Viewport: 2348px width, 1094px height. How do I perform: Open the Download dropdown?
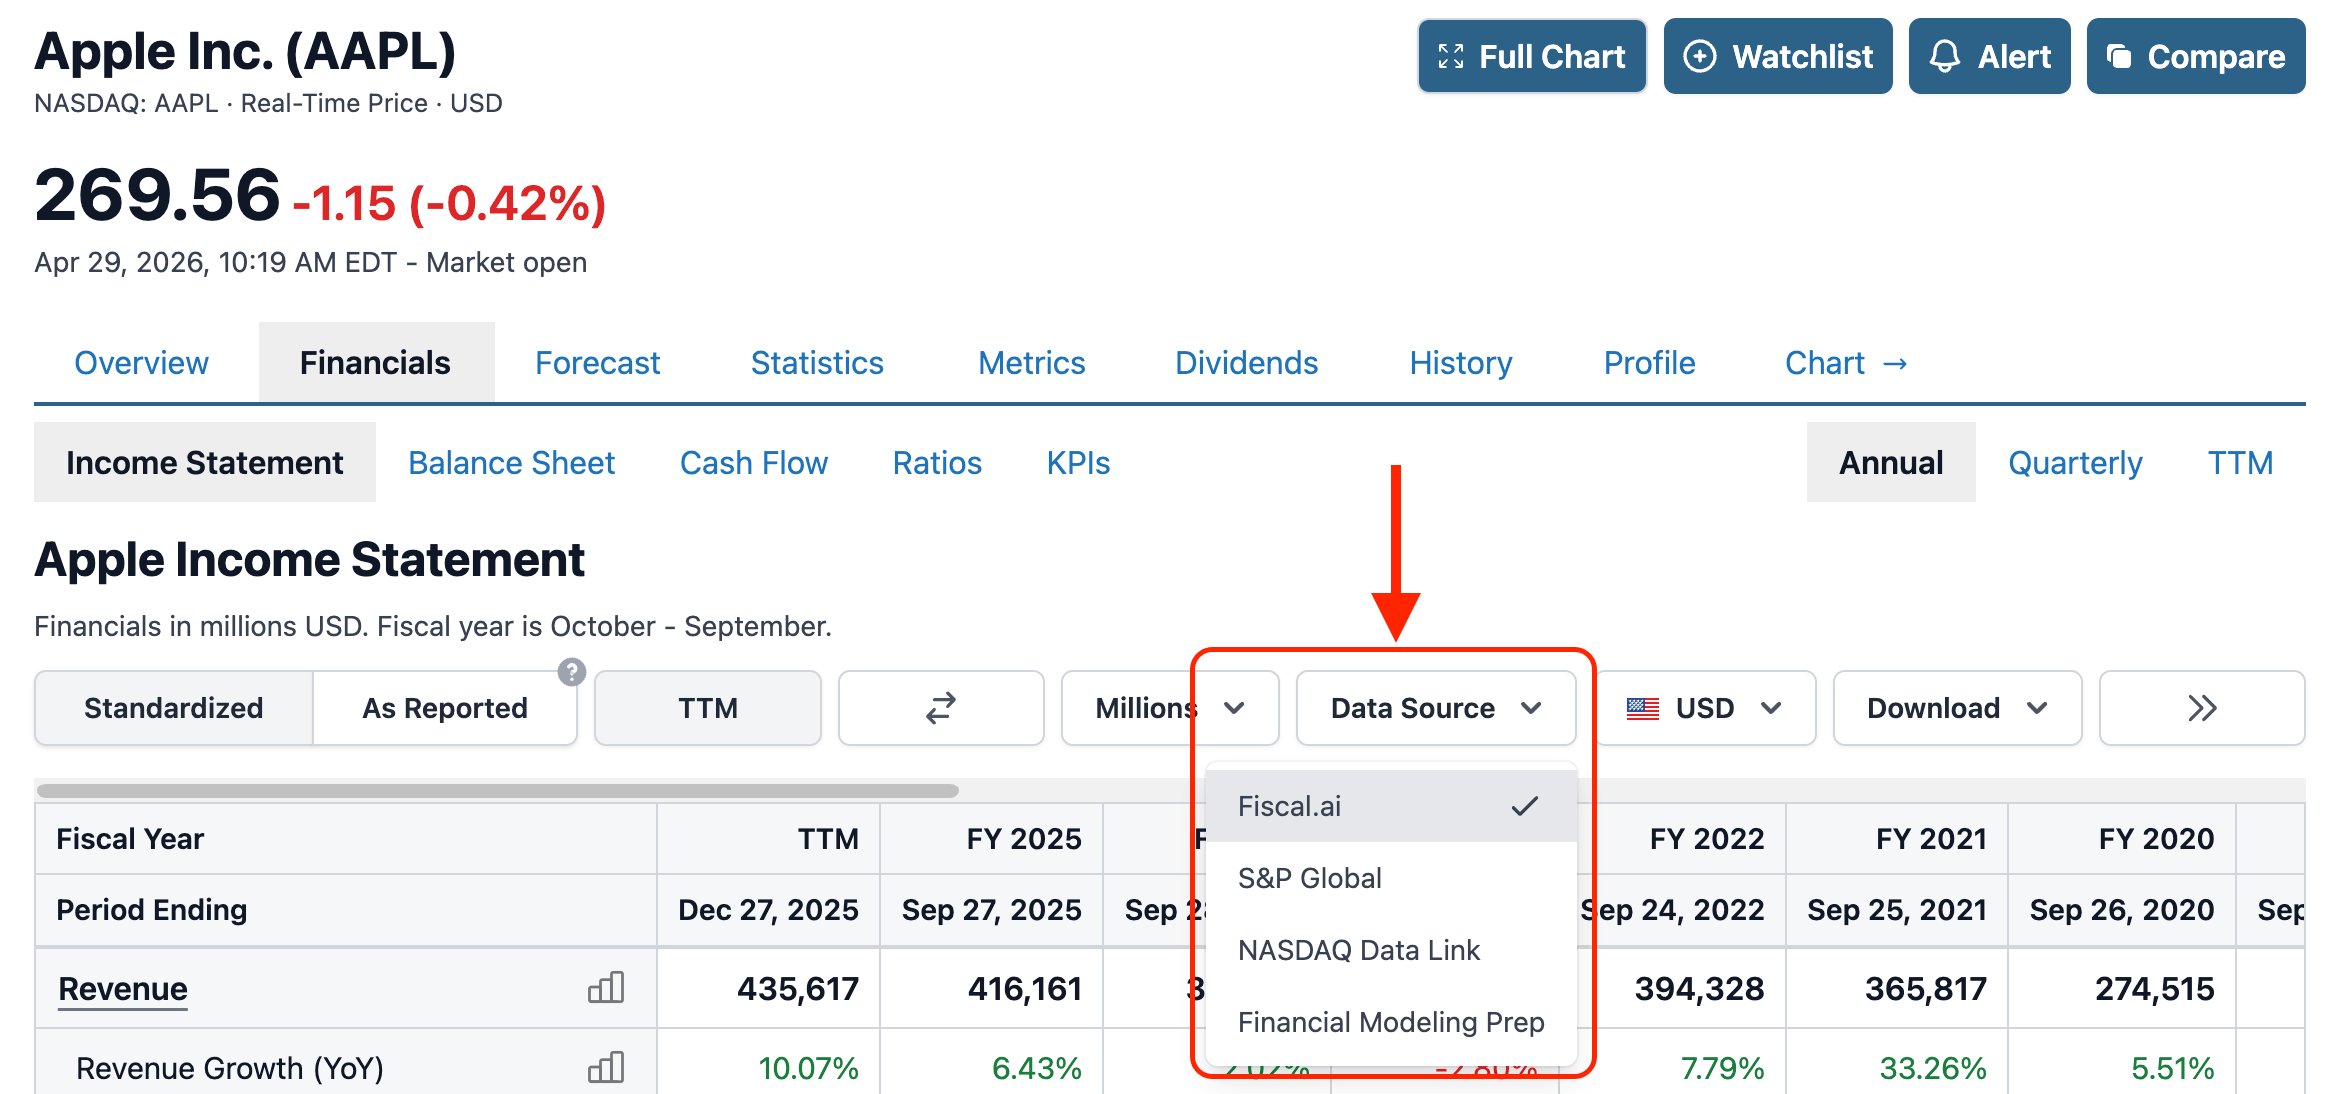coord(1957,708)
